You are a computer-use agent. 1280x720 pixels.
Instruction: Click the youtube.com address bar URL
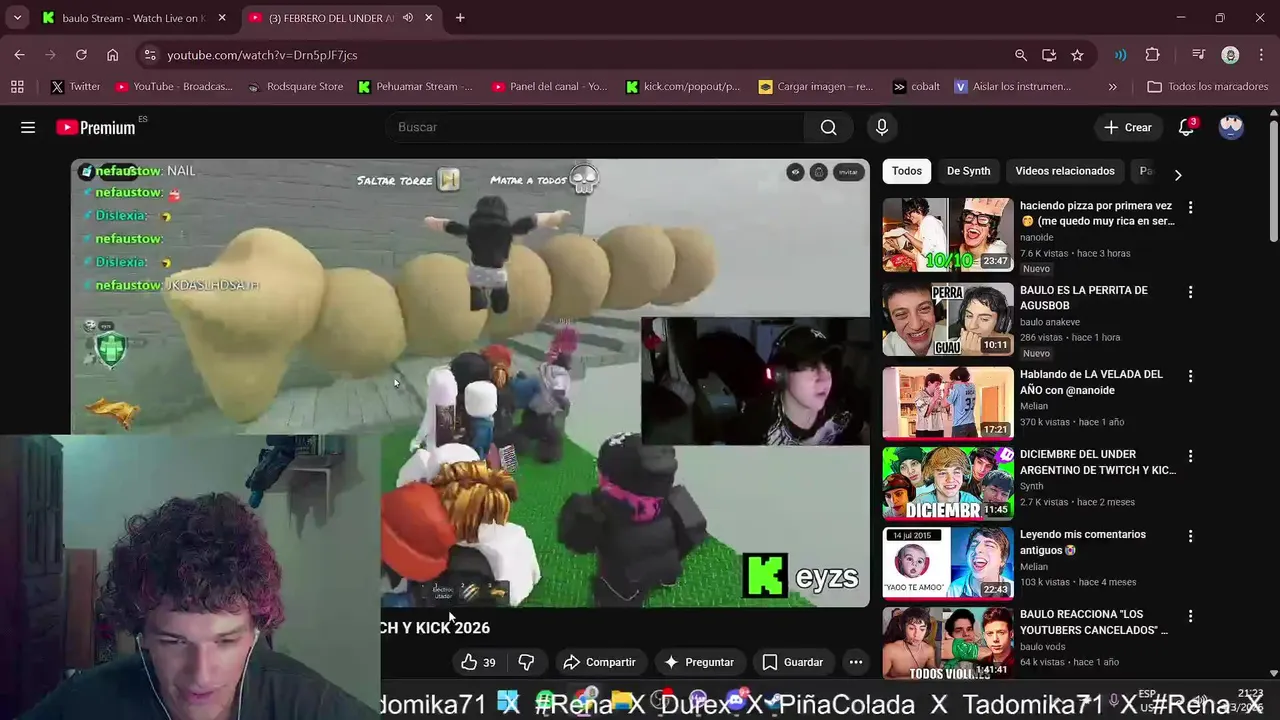262,55
